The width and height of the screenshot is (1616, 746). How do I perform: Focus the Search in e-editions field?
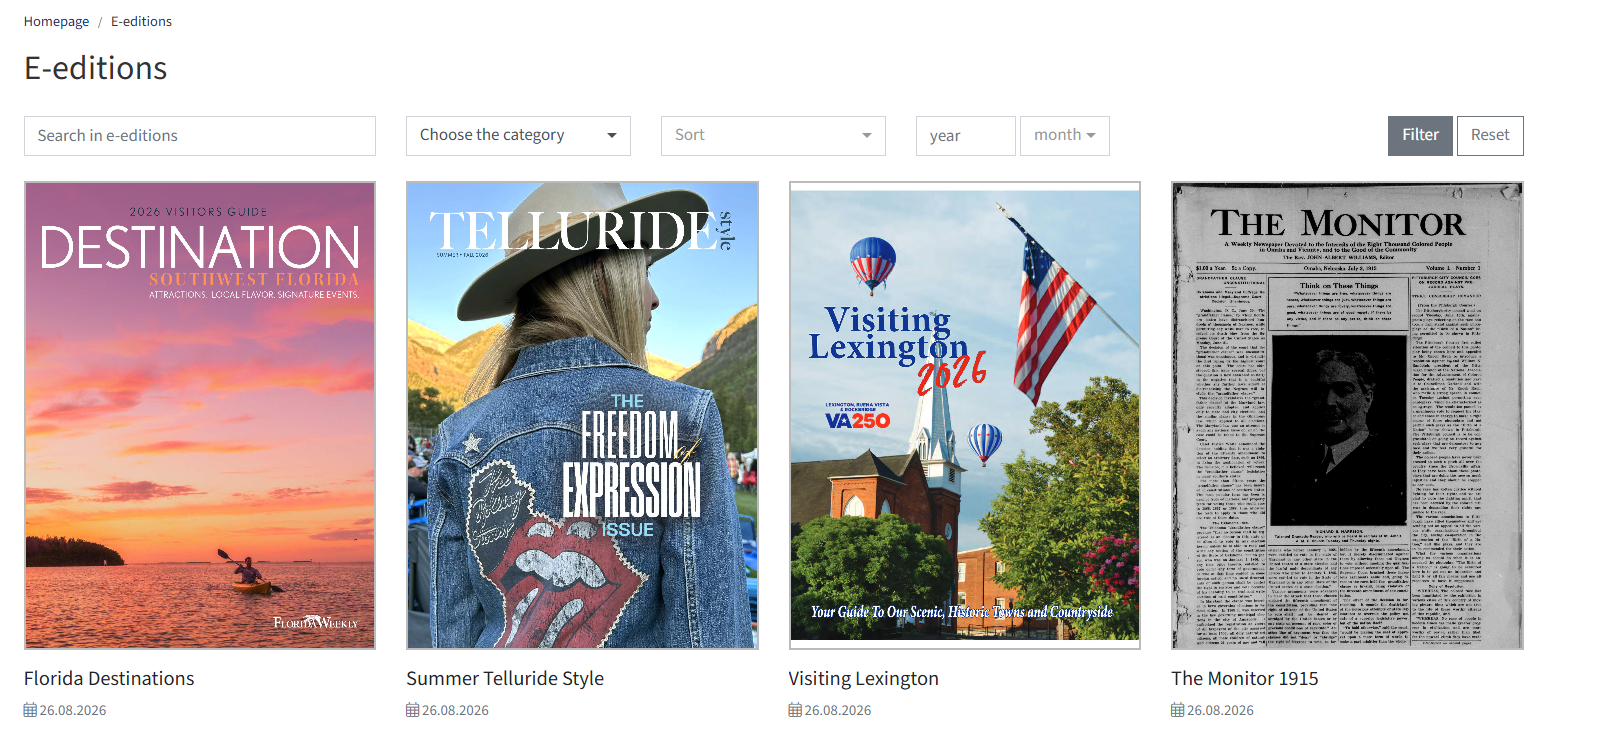pos(200,136)
